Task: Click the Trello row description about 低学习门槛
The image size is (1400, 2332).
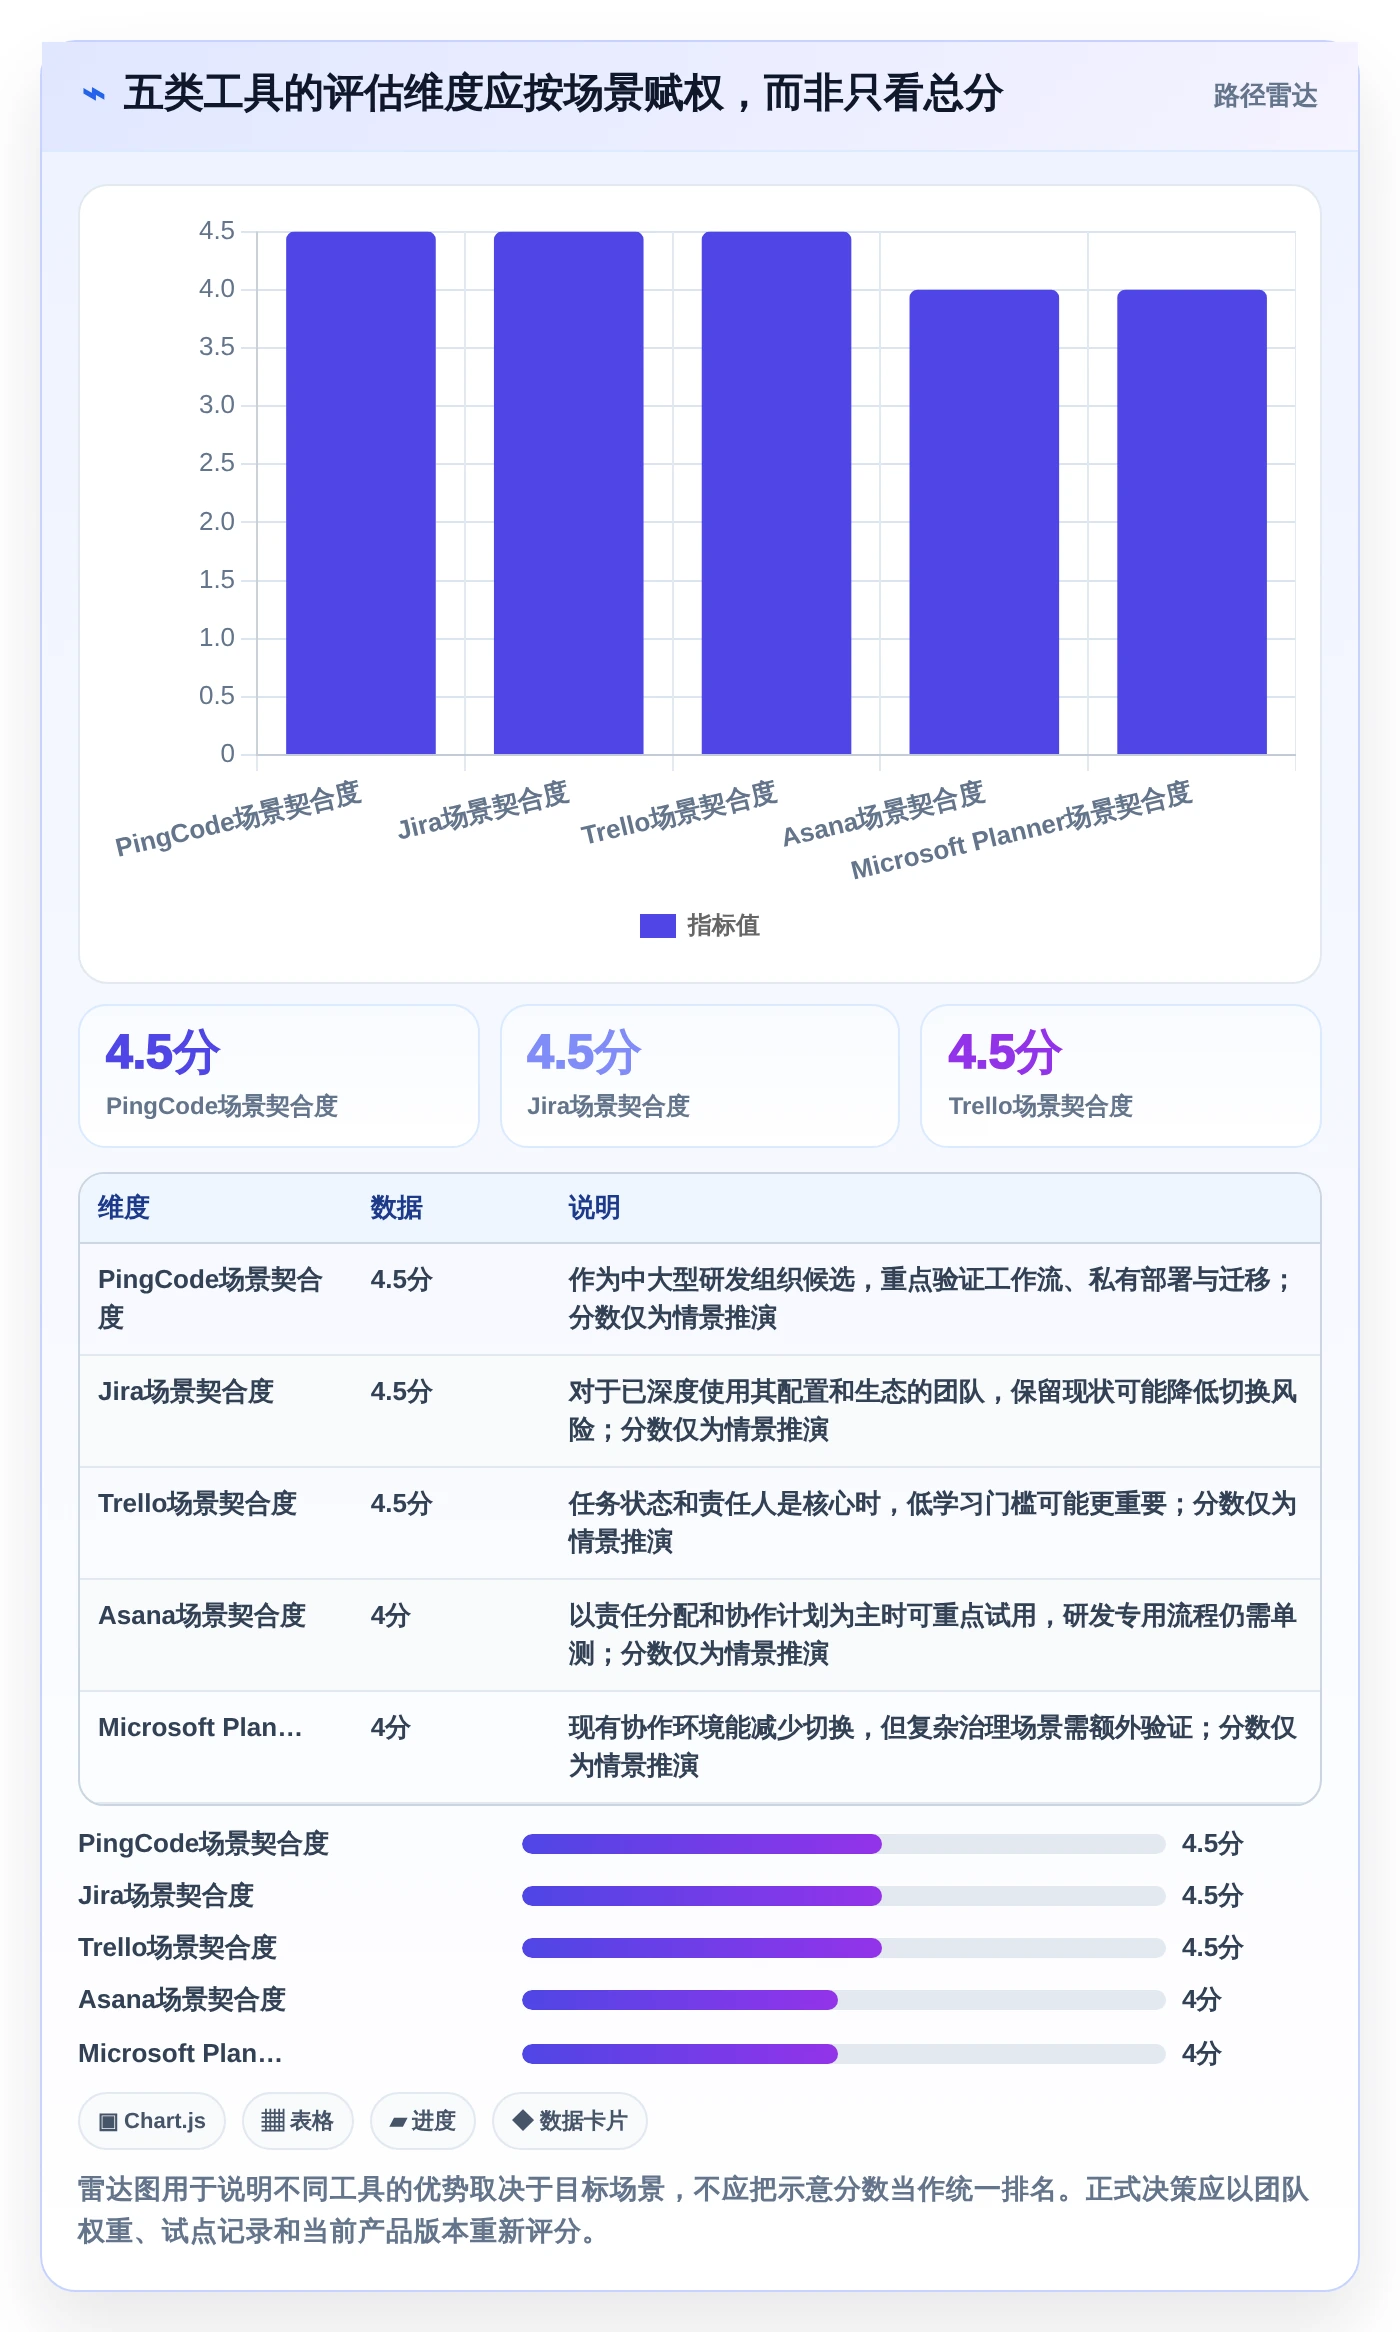Action: 932,1523
